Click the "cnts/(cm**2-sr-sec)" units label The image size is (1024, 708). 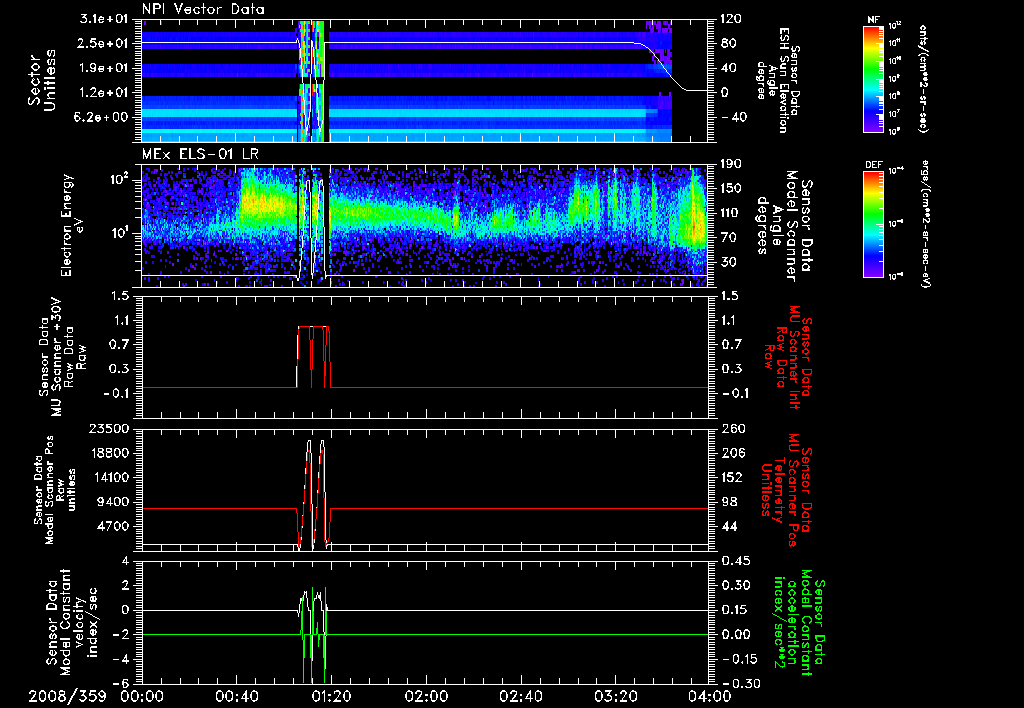[x=923, y=78]
